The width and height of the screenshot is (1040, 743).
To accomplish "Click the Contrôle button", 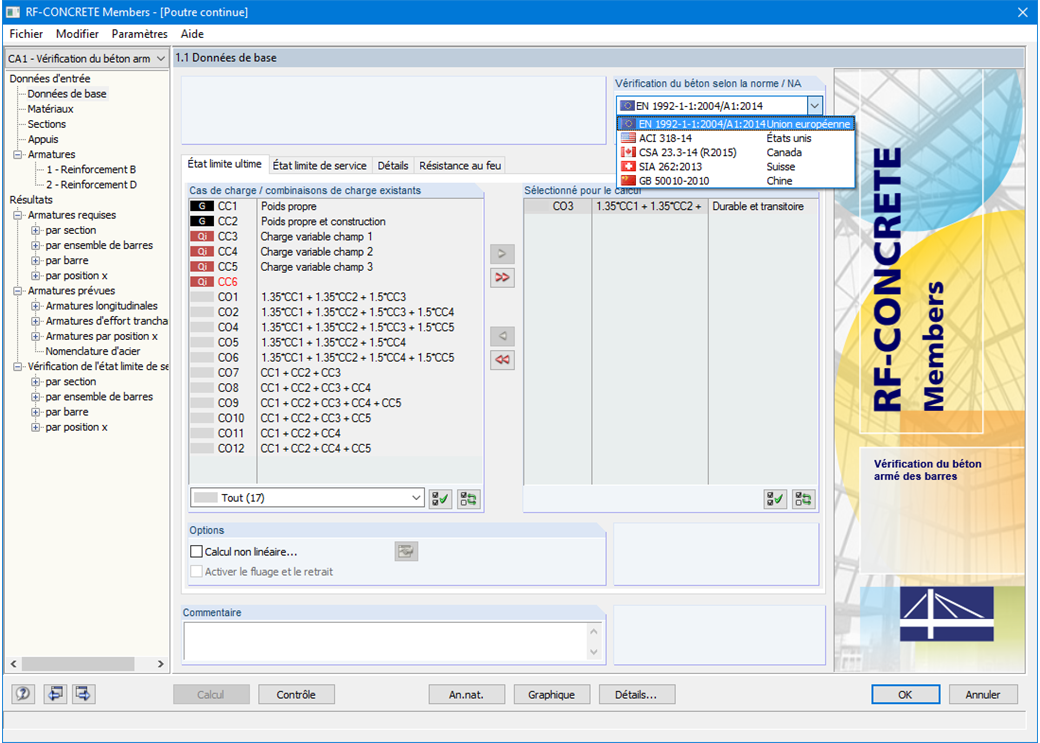I will coord(296,695).
